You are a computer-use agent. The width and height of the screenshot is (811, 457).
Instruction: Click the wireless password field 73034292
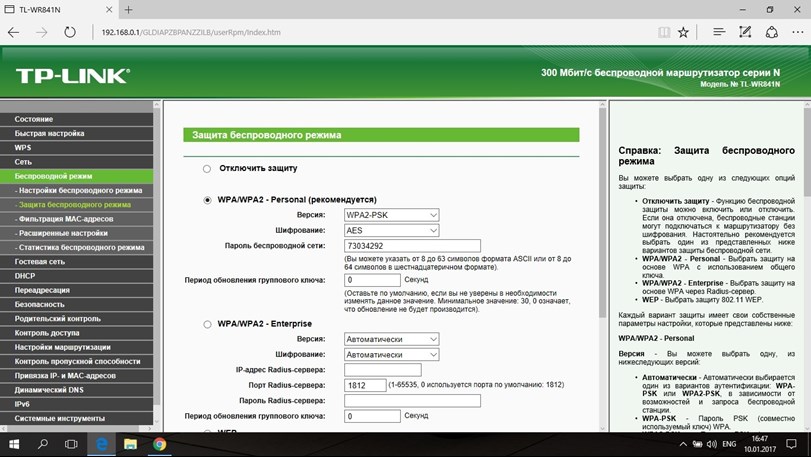click(412, 246)
